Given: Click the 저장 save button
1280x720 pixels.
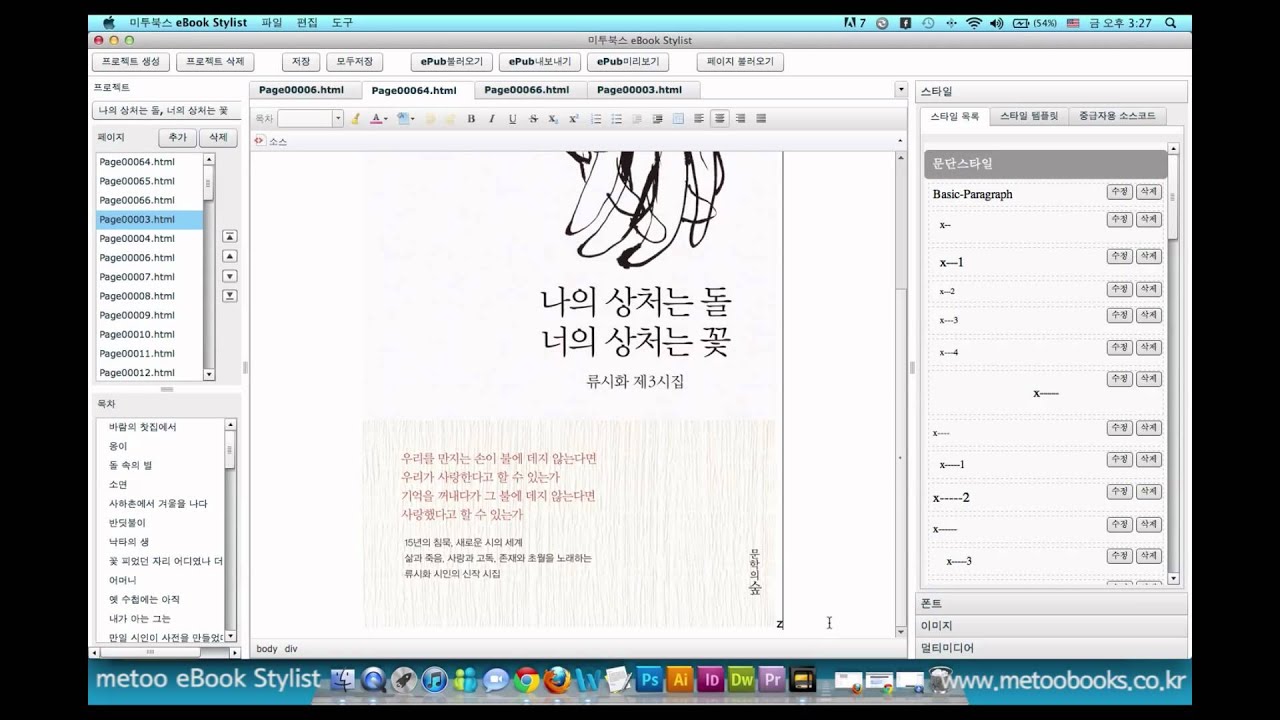Looking at the screenshot, I should [301, 62].
